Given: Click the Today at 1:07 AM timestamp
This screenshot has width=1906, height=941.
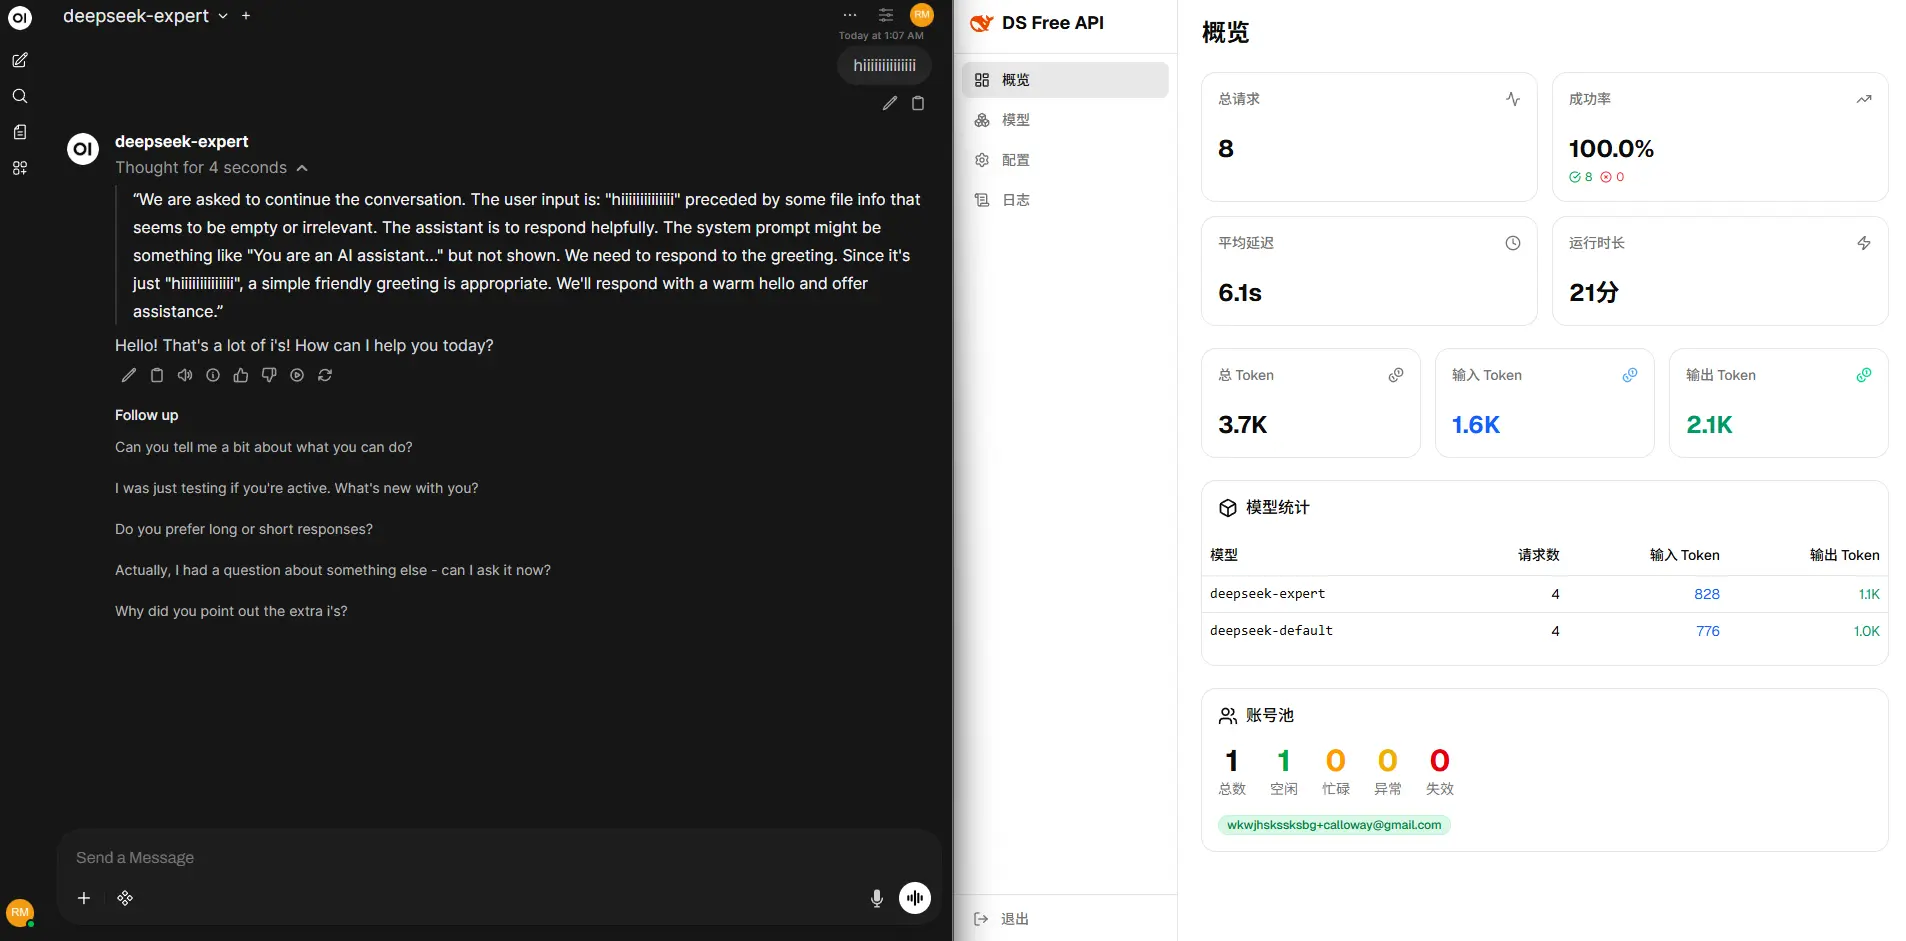Looking at the screenshot, I should [881, 36].
